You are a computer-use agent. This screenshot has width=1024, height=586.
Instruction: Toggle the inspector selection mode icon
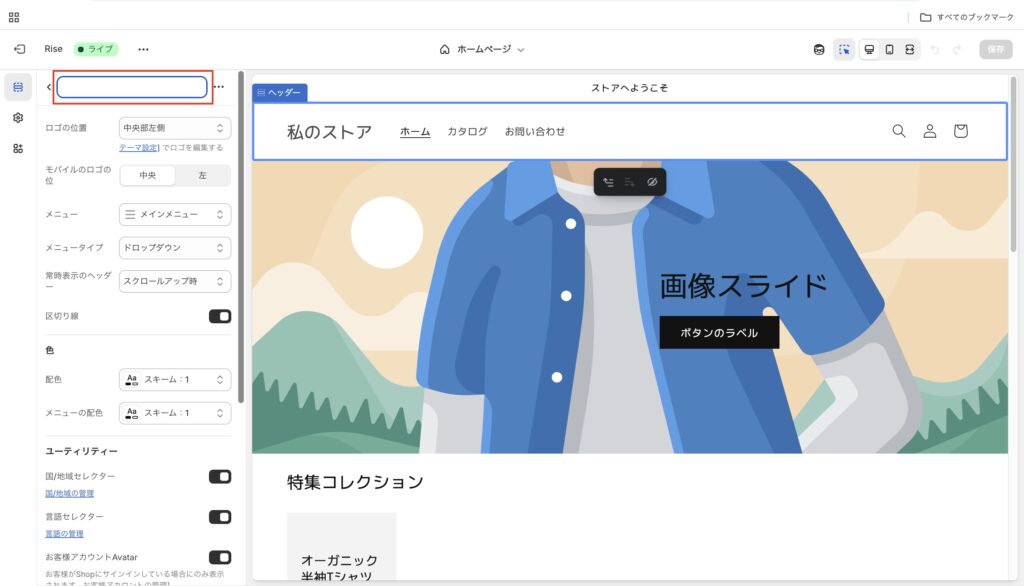(x=845, y=49)
